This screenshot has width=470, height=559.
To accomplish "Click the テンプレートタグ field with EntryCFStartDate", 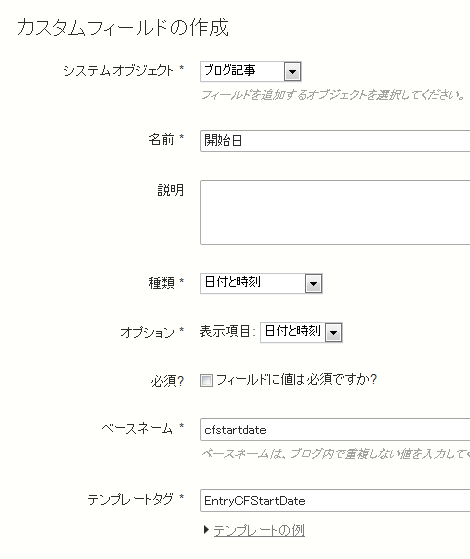I will [x=335, y=501].
